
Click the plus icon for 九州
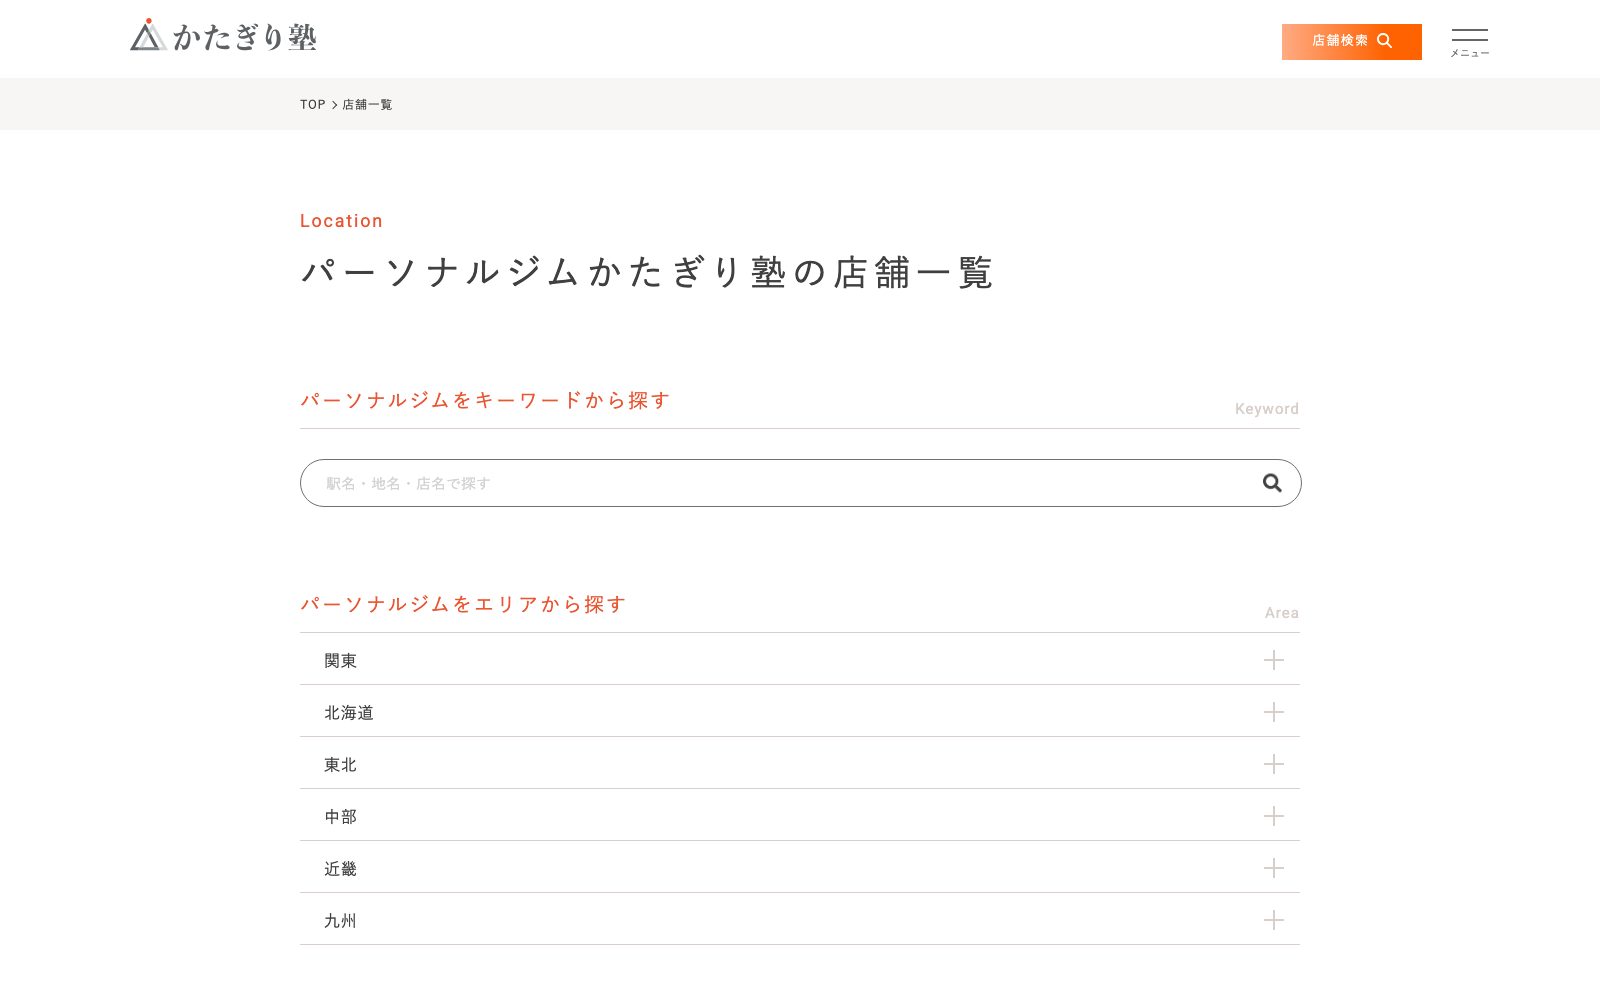click(x=1273, y=920)
